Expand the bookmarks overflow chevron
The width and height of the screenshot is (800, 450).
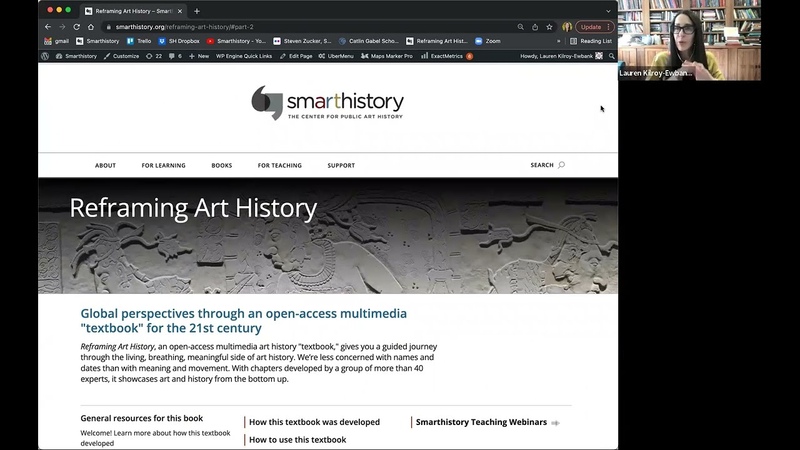559,41
